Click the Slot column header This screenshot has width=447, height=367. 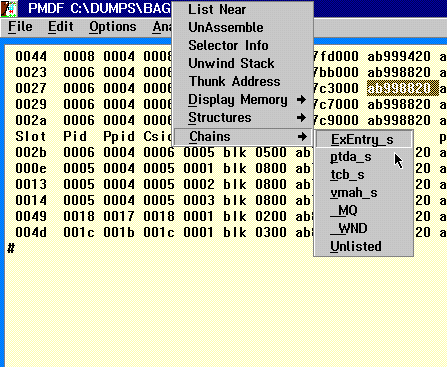coord(31,136)
